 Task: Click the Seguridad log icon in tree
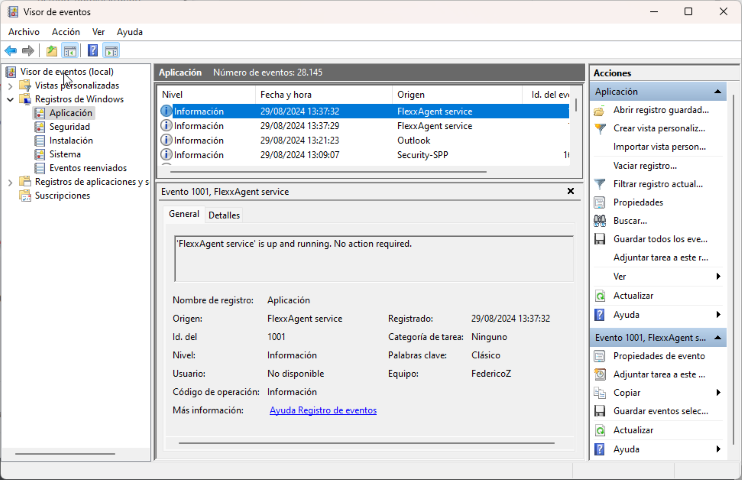(40, 127)
